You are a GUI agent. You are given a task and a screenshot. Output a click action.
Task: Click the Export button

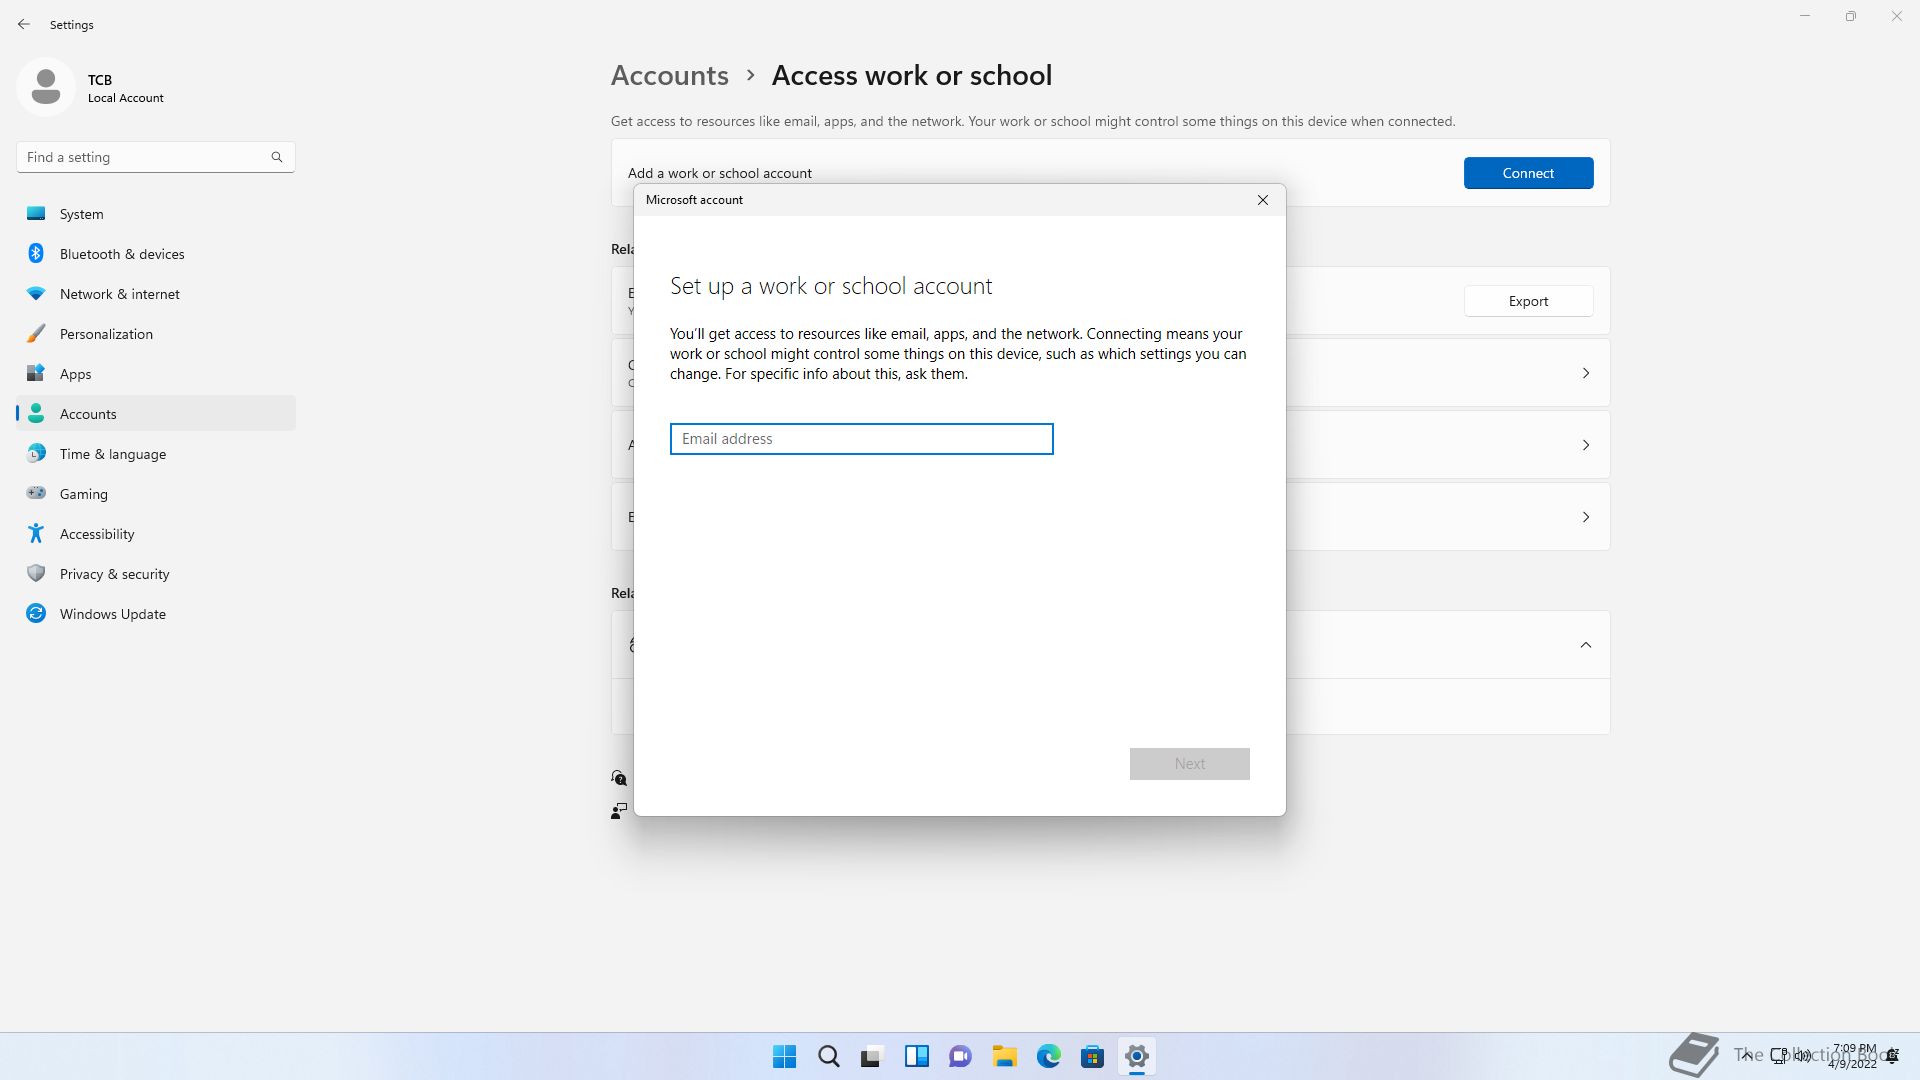point(1528,301)
